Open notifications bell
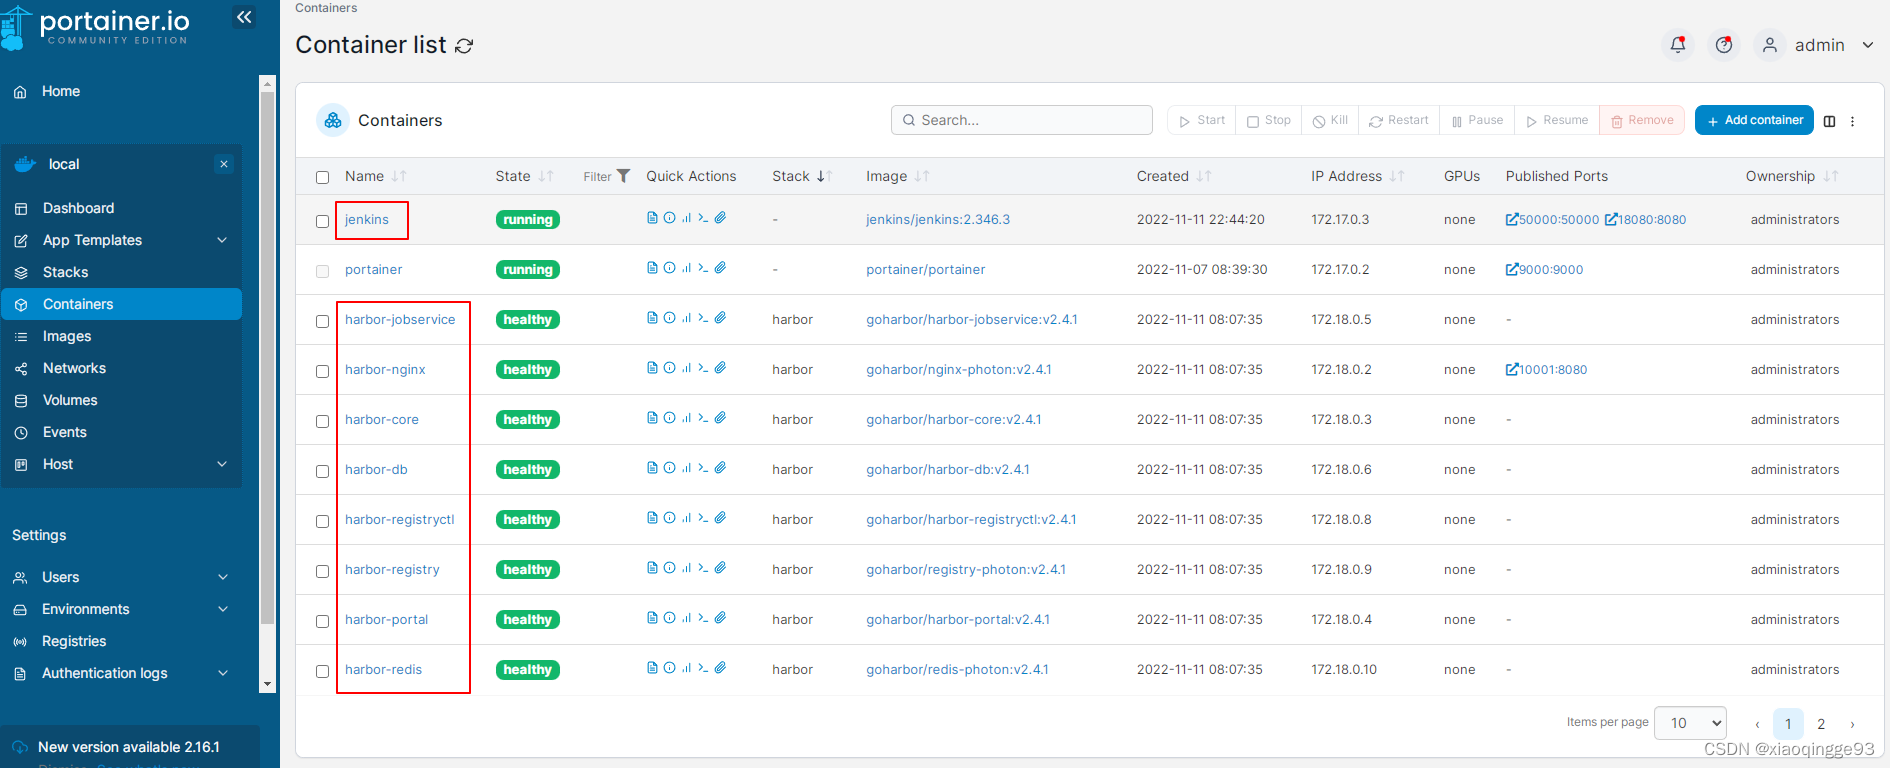Viewport: 1890px width, 768px height. click(x=1678, y=45)
